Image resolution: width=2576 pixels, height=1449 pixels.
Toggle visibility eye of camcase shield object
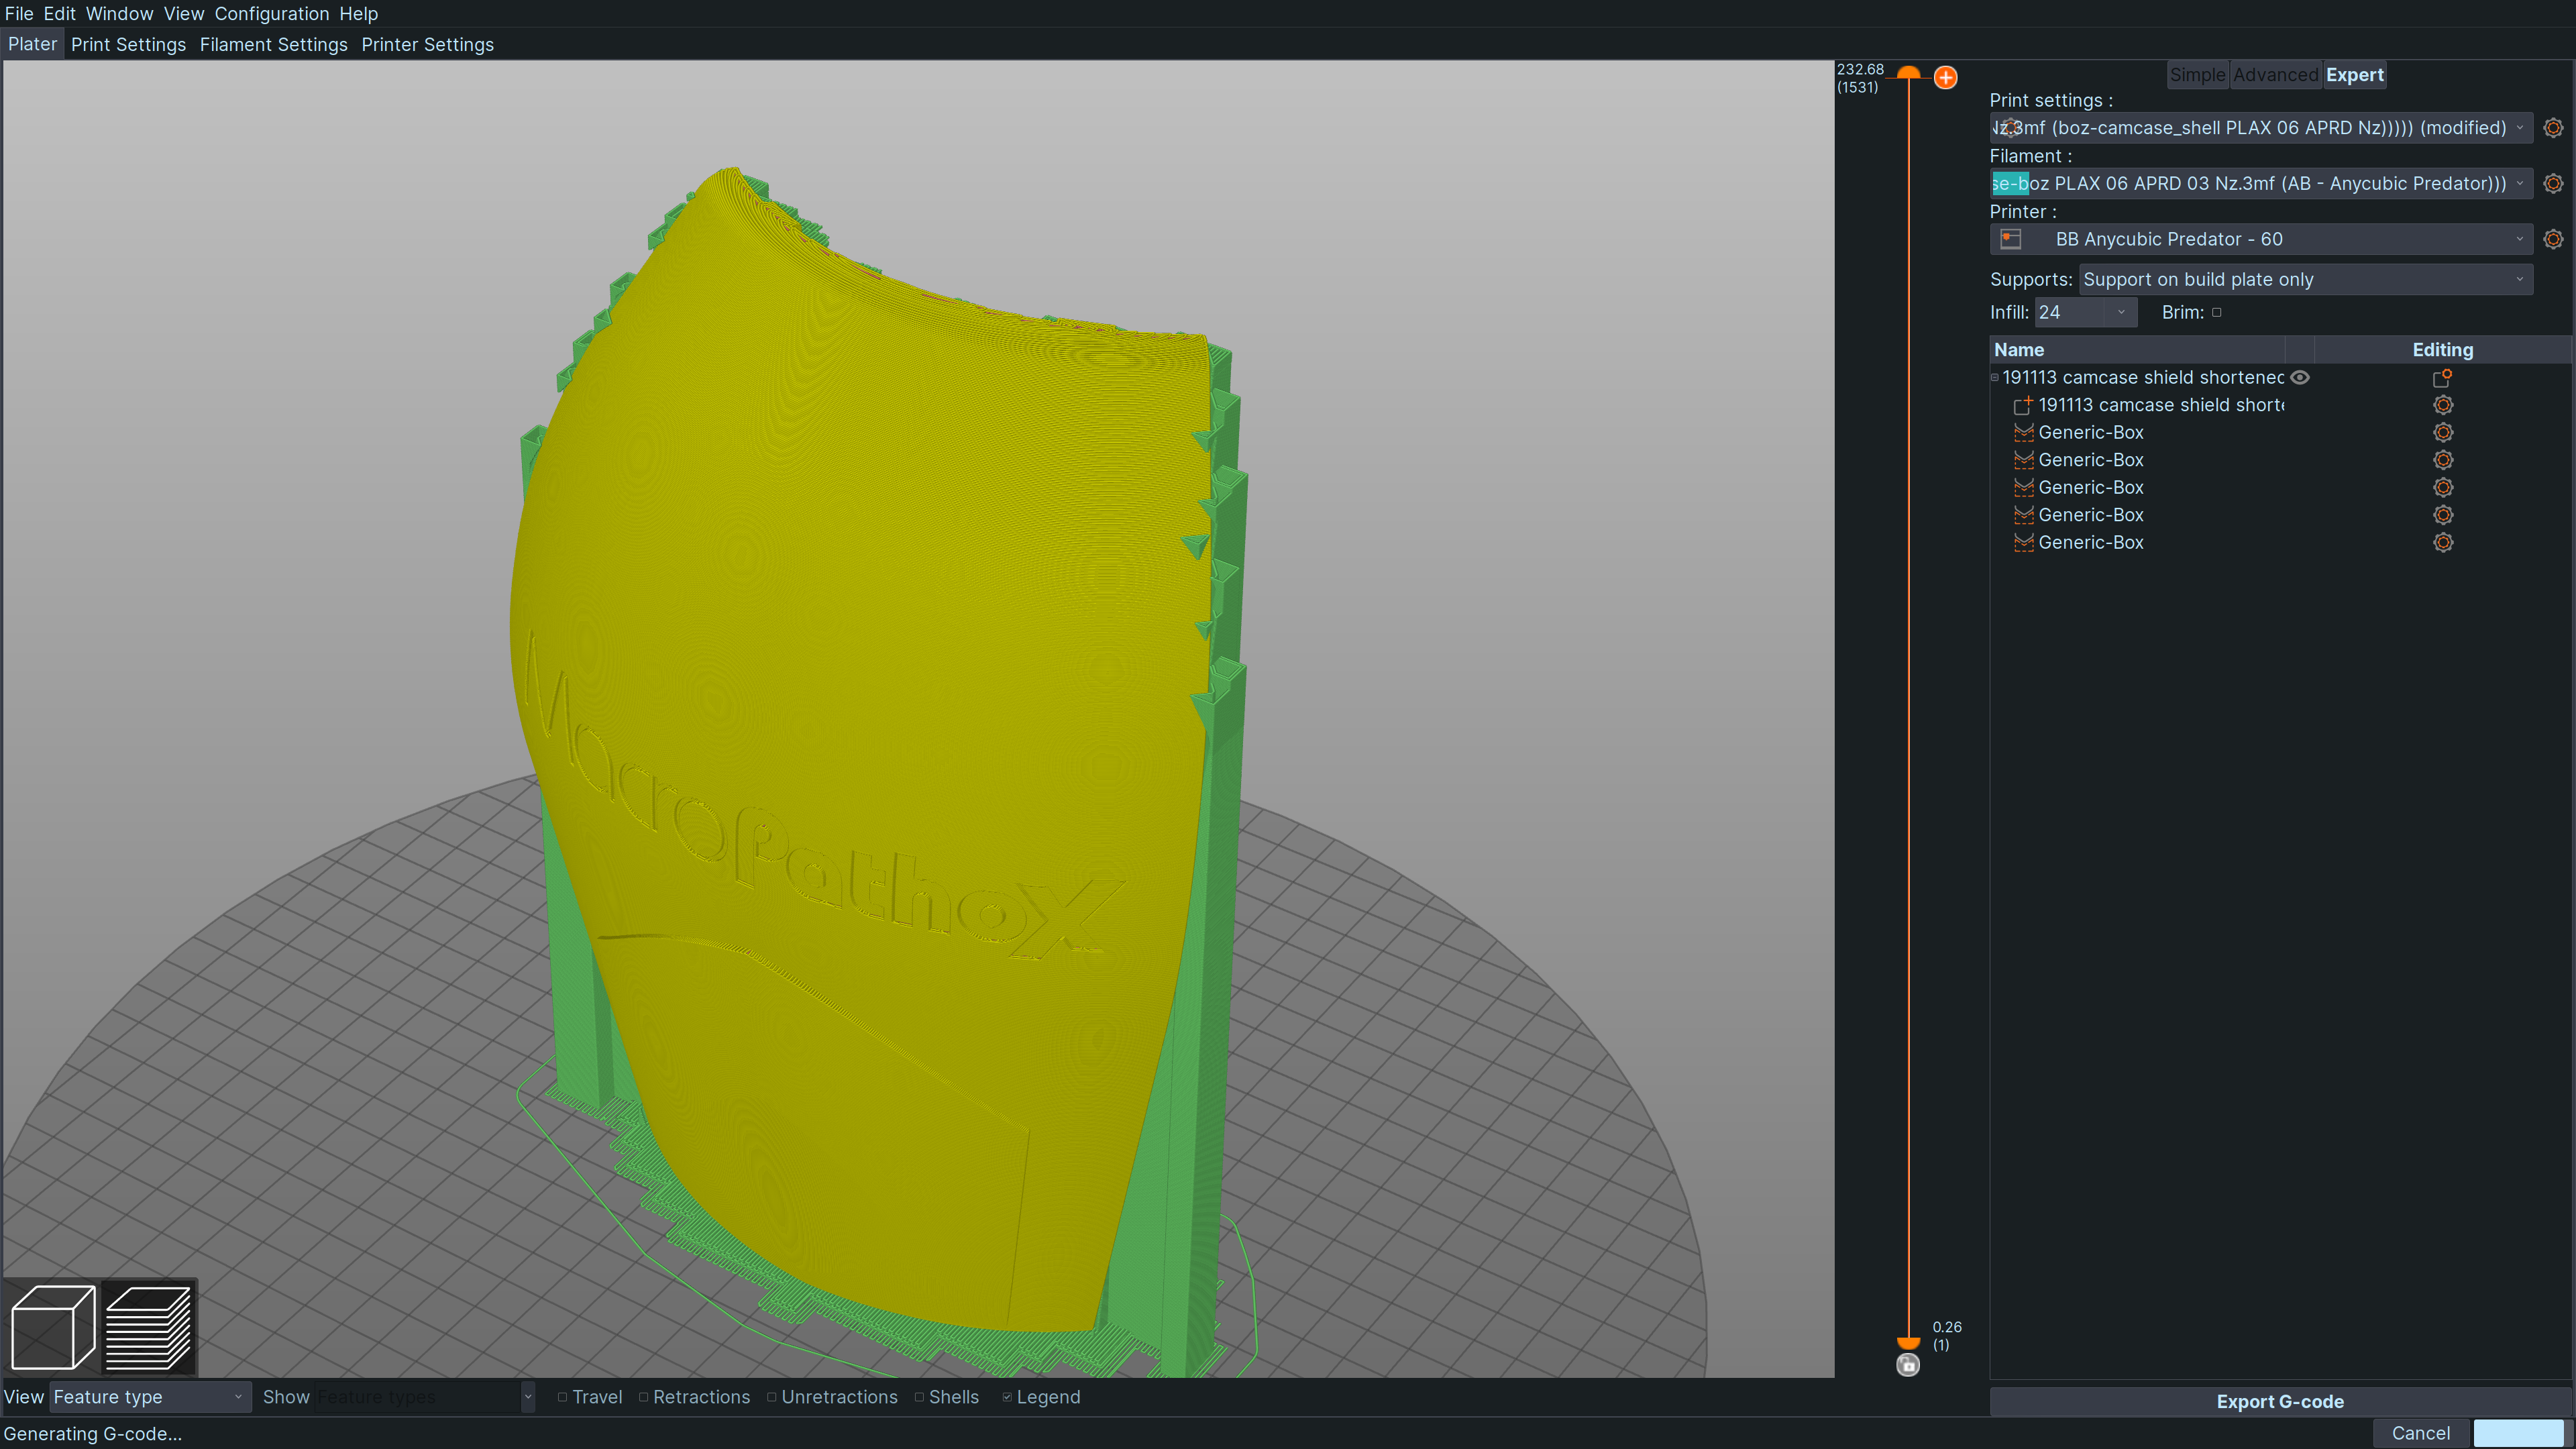pyautogui.click(x=2300, y=378)
